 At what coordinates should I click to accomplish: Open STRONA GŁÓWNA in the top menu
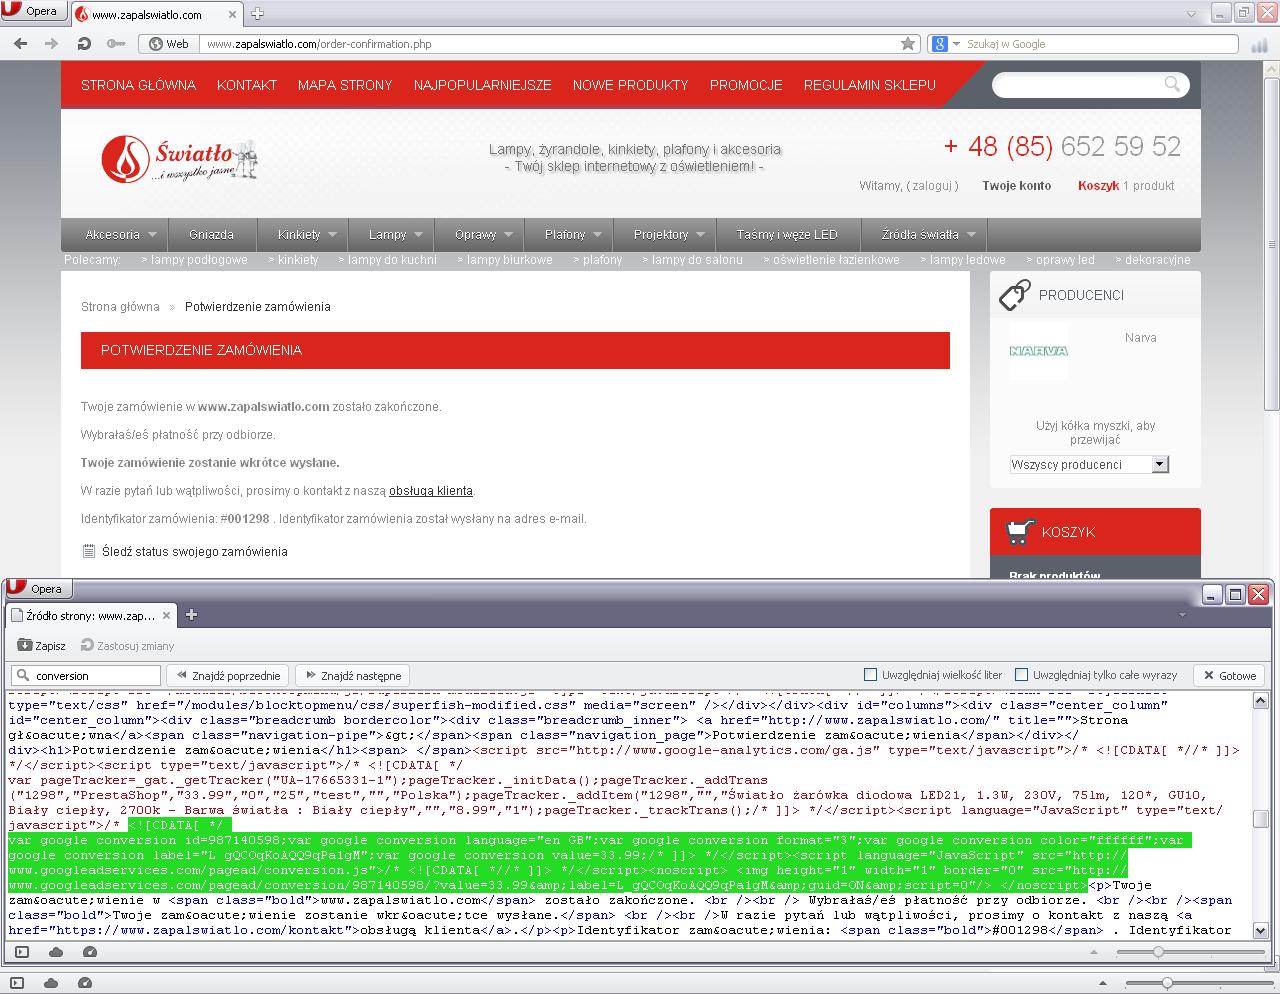point(138,85)
